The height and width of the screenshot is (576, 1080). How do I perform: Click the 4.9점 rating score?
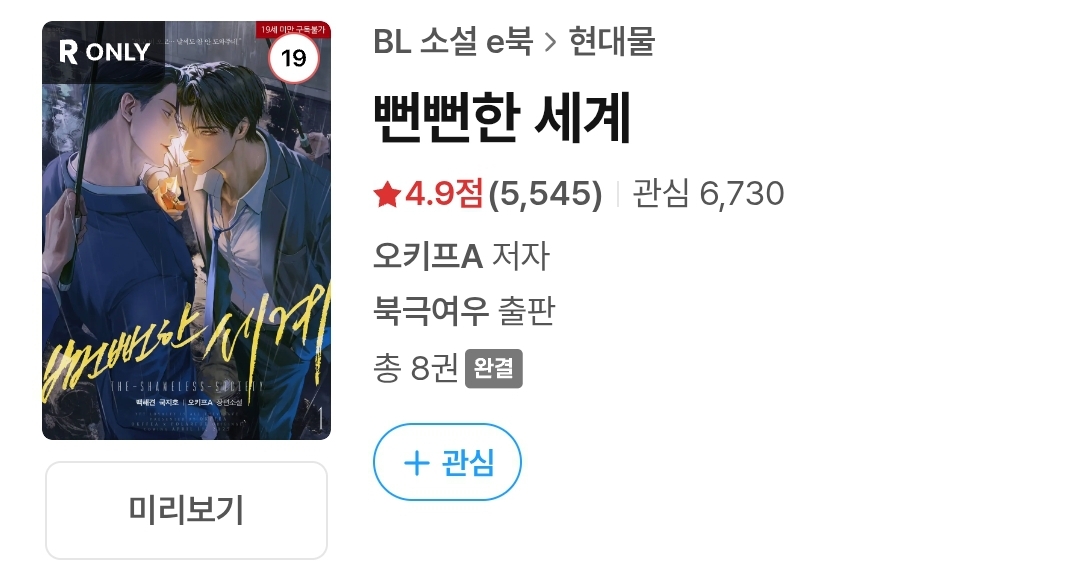[x=444, y=194]
